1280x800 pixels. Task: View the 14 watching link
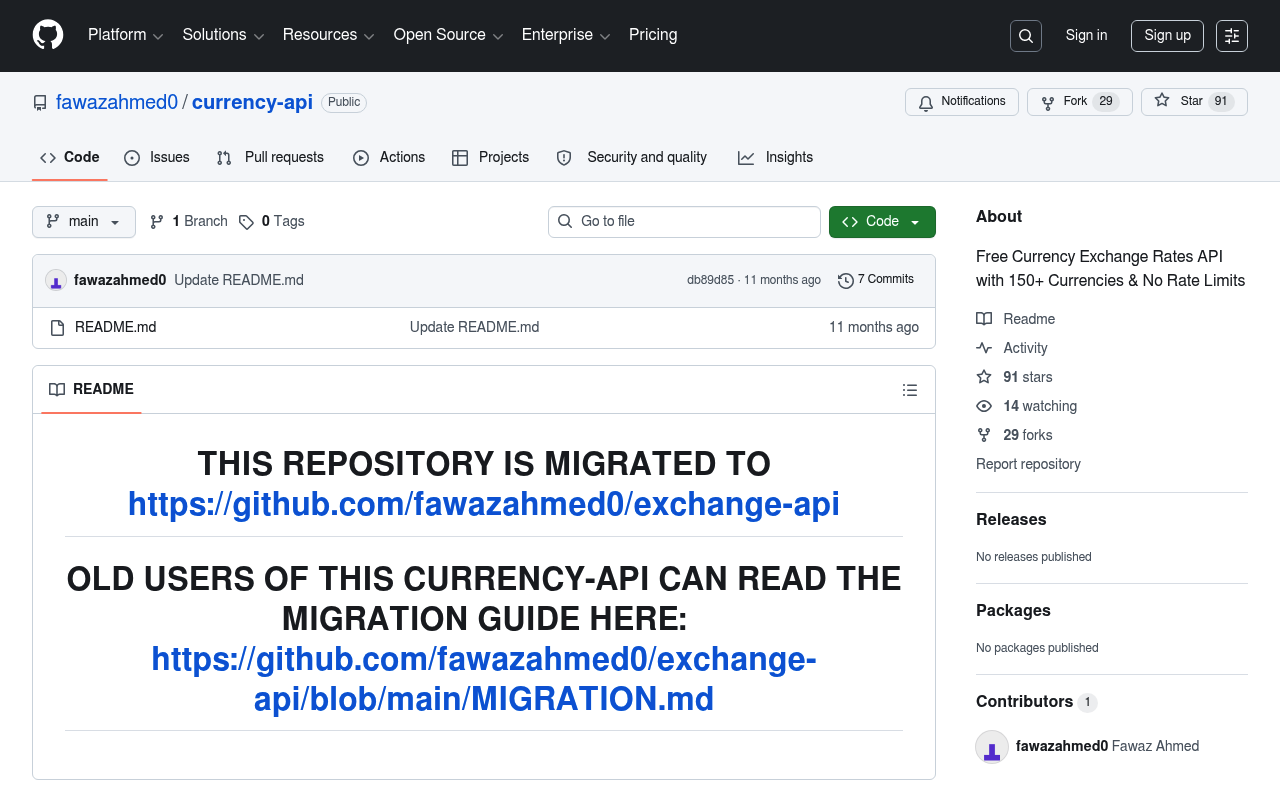pyautogui.click(x=1027, y=406)
